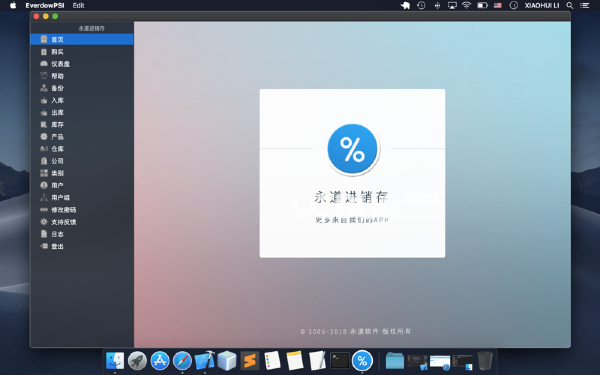Screen dimensions: 600x375
Task: Check the battery status icon
Action: click(x=482, y=5)
